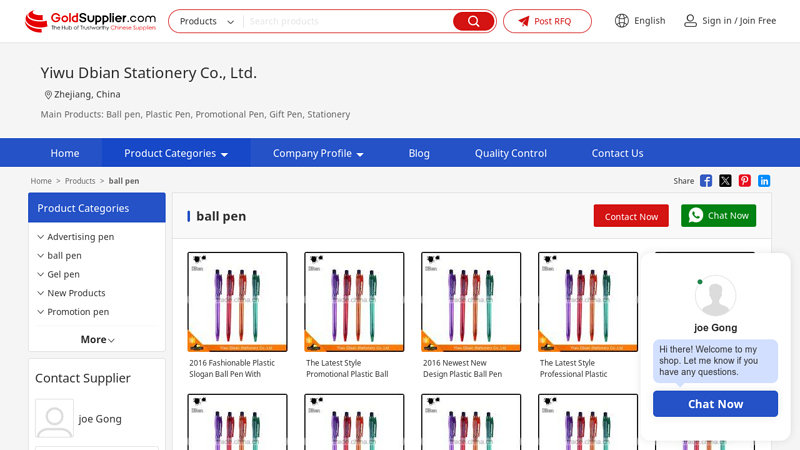Open the Products search type dropdown
Screen dimensions: 800x450
[x=207, y=21]
